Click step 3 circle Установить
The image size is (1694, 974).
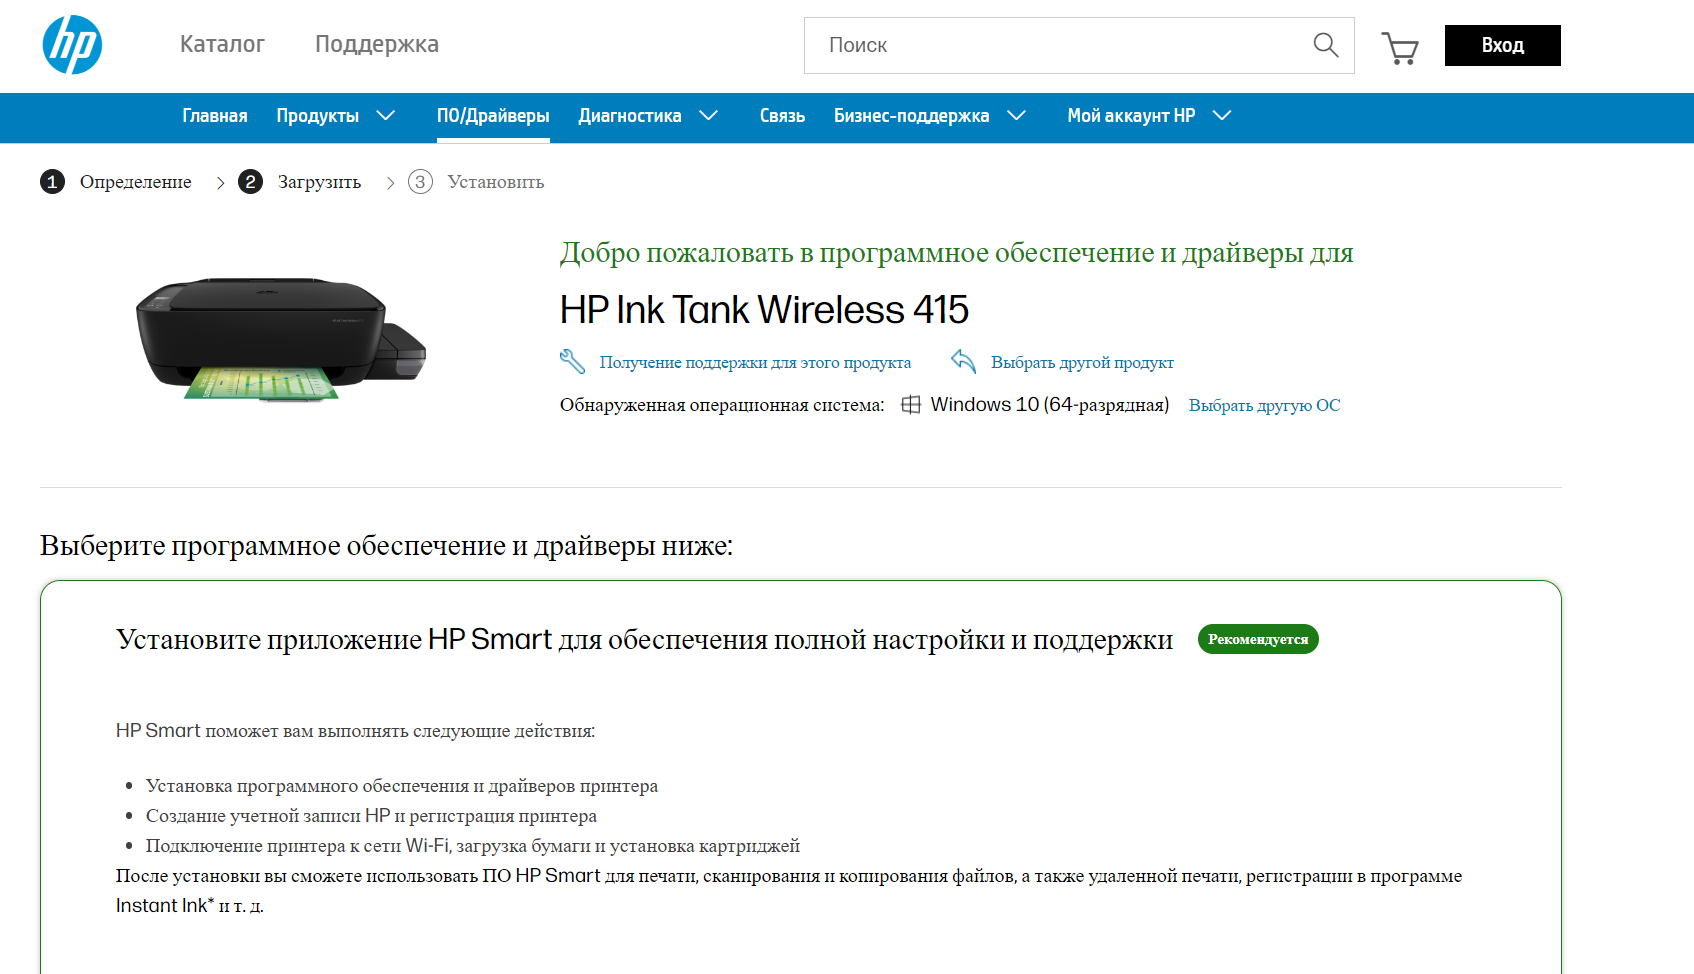(x=420, y=182)
